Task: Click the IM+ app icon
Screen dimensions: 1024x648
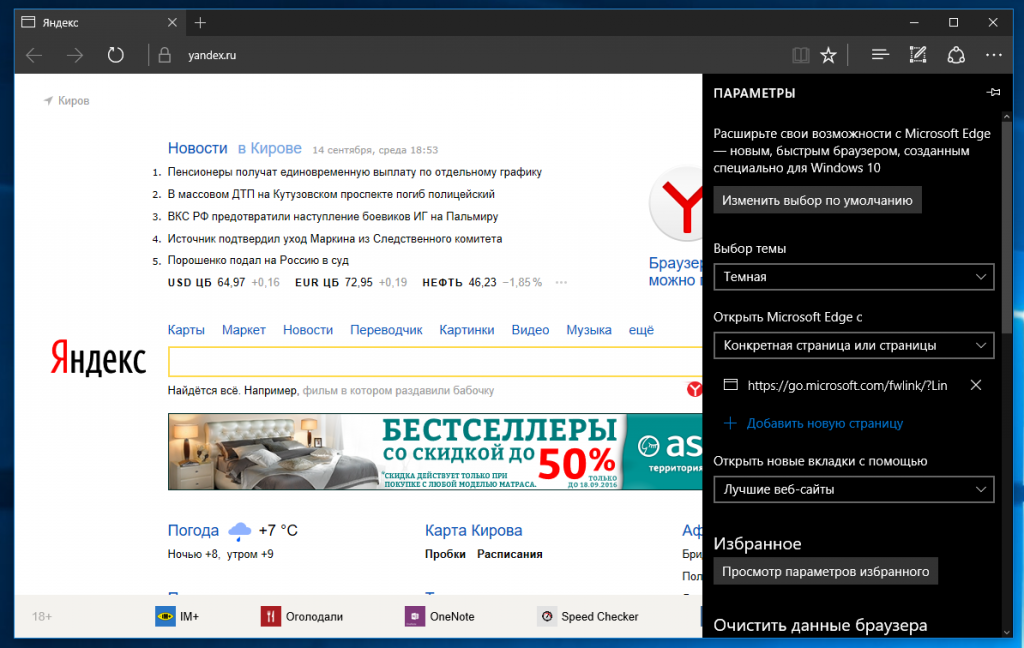Action: [165, 616]
